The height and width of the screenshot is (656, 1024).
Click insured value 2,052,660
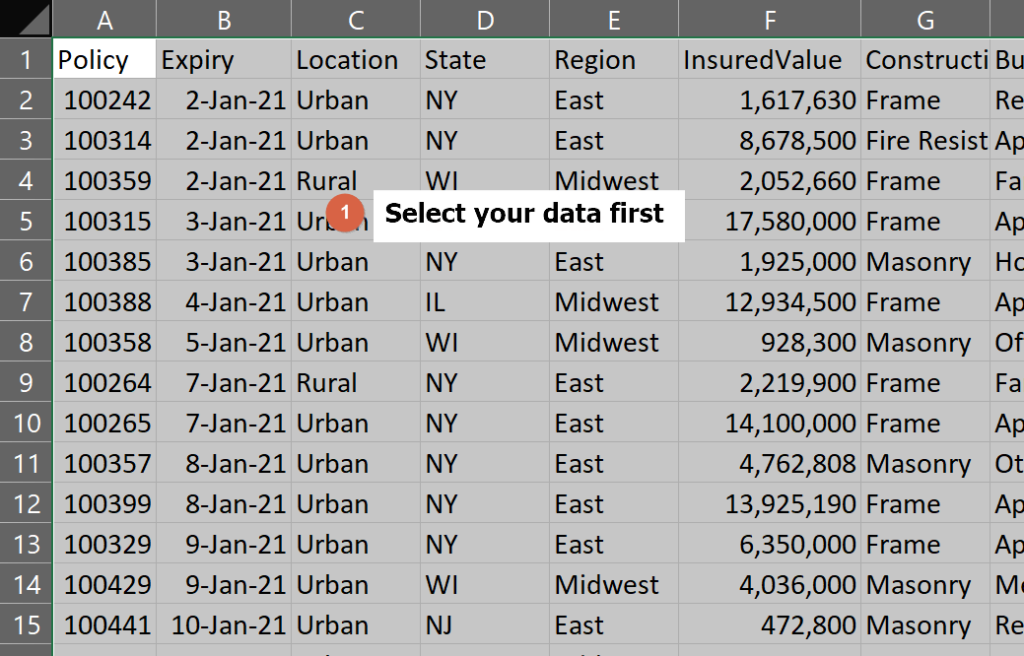coord(769,180)
